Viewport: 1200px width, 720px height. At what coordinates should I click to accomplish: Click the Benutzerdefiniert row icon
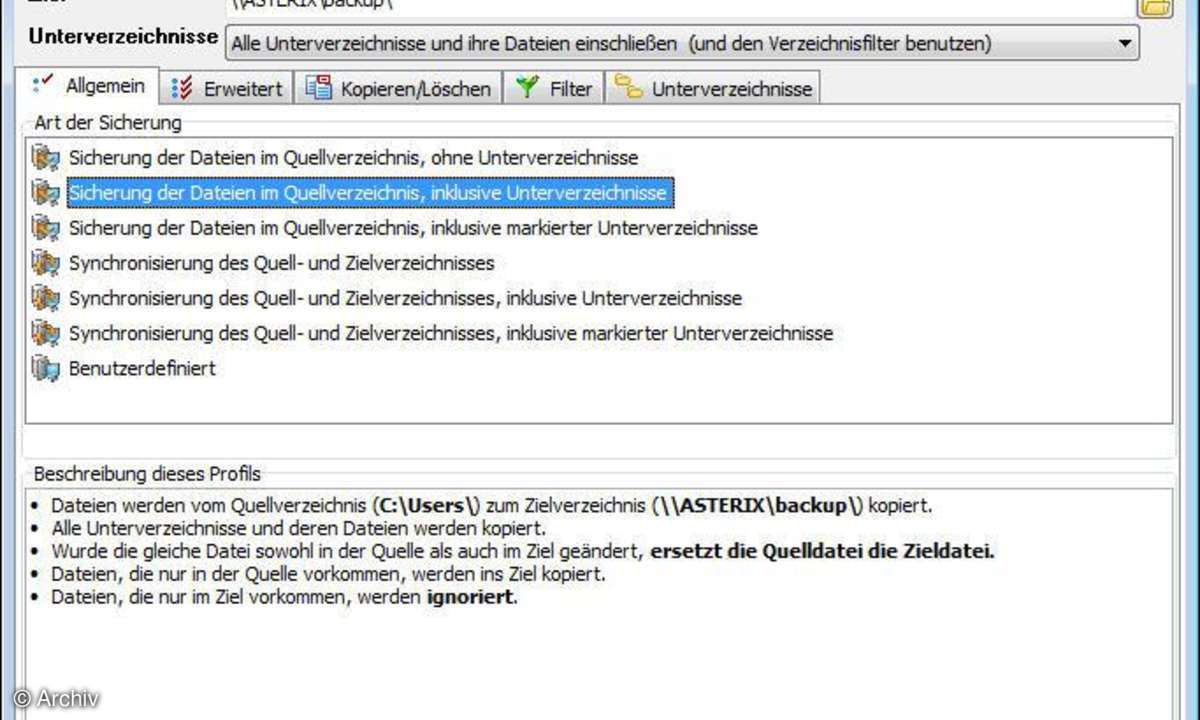[x=46, y=368]
